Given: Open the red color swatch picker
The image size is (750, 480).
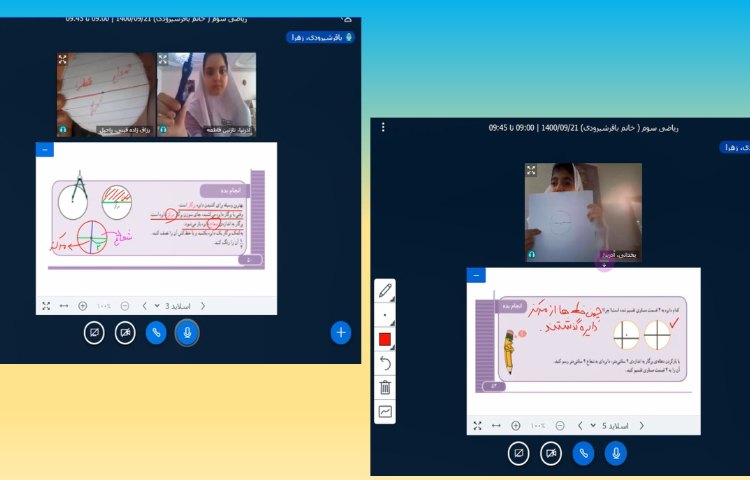Looking at the screenshot, I should [385, 339].
